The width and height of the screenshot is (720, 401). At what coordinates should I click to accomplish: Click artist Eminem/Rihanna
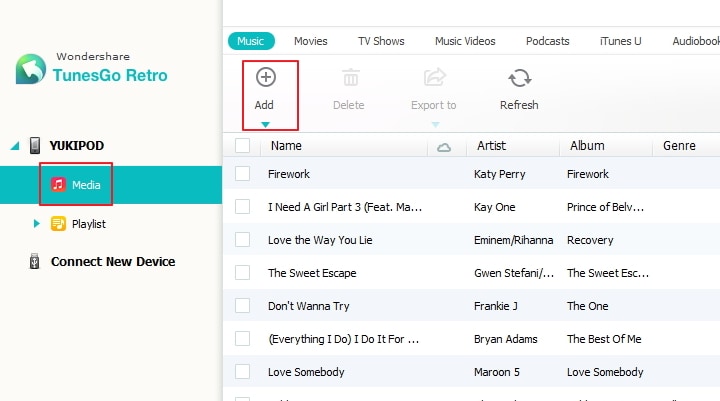[x=513, y=240]
